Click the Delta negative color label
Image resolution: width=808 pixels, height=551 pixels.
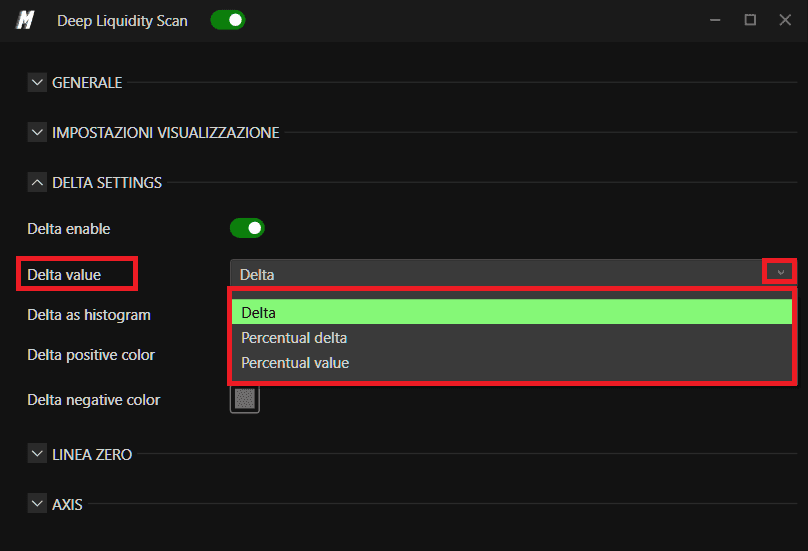click(x=94, y=400)
